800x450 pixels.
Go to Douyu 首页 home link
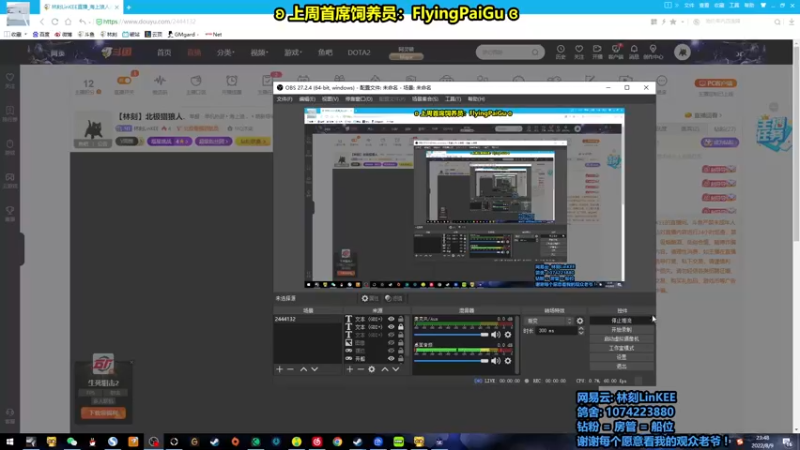click(x=164, y=53)
